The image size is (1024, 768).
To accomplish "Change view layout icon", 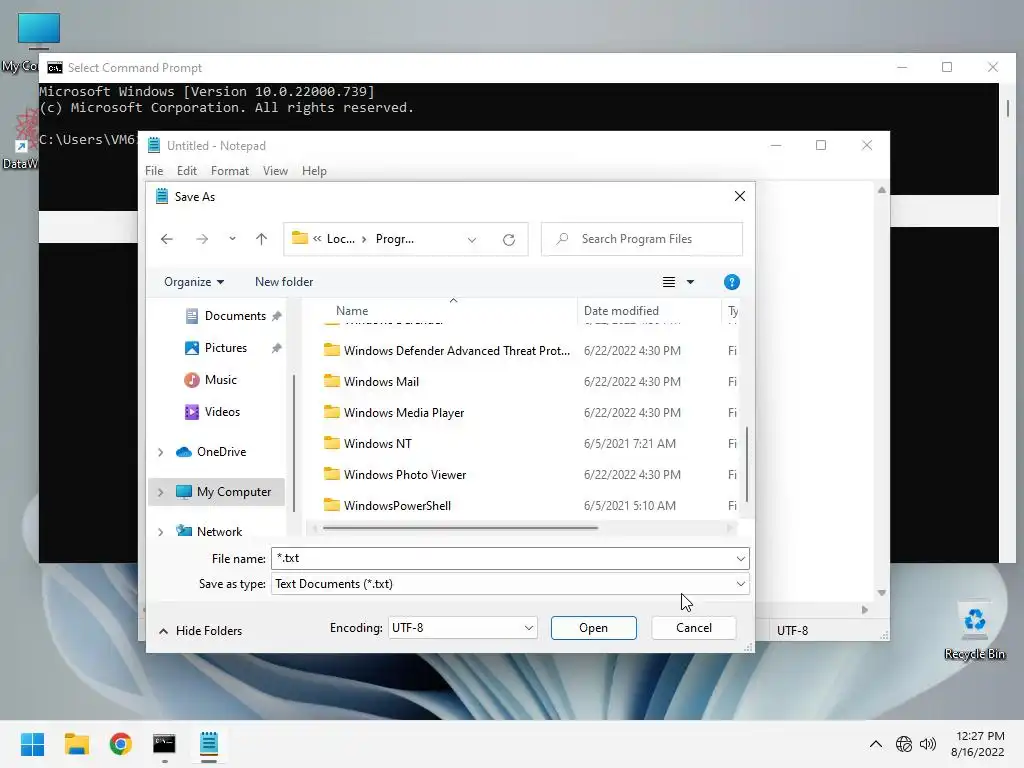I will point(669,282).
